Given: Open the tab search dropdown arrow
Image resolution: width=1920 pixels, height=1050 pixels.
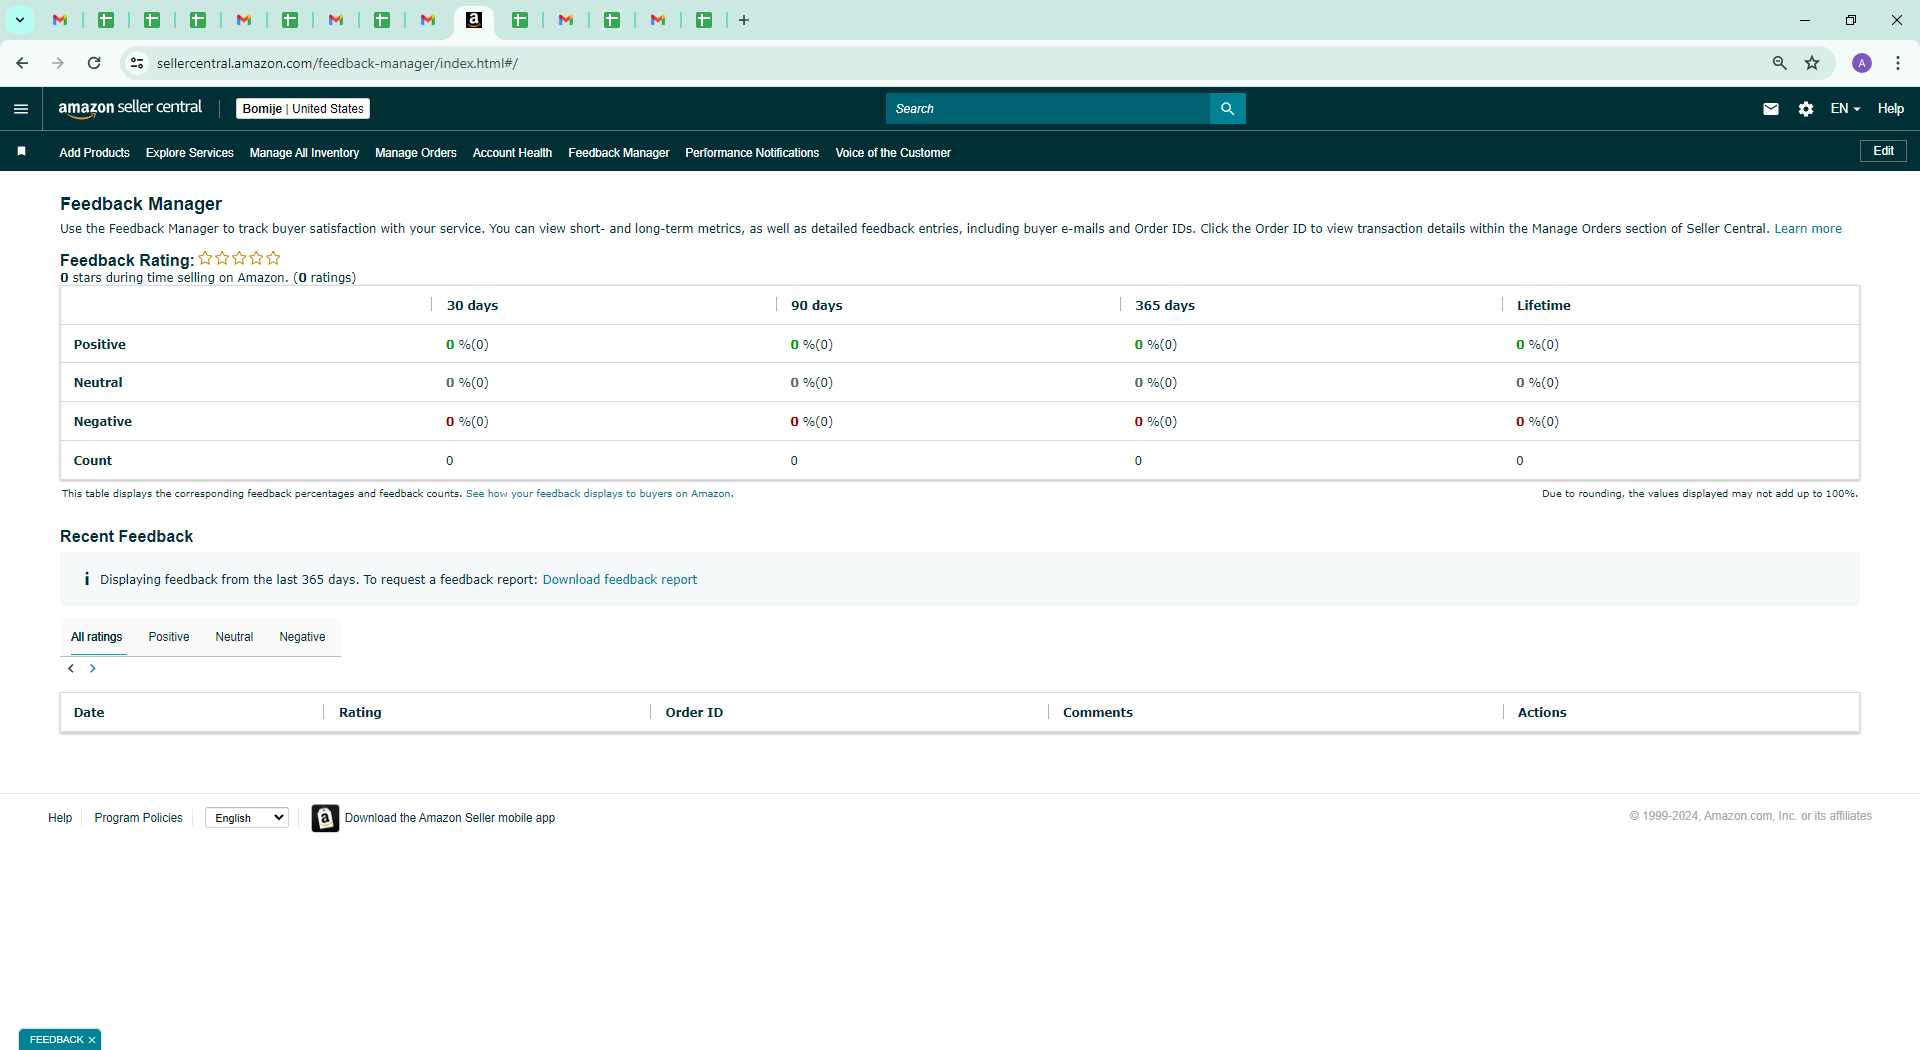Looking at the screenshot, I should click(19, 20).
